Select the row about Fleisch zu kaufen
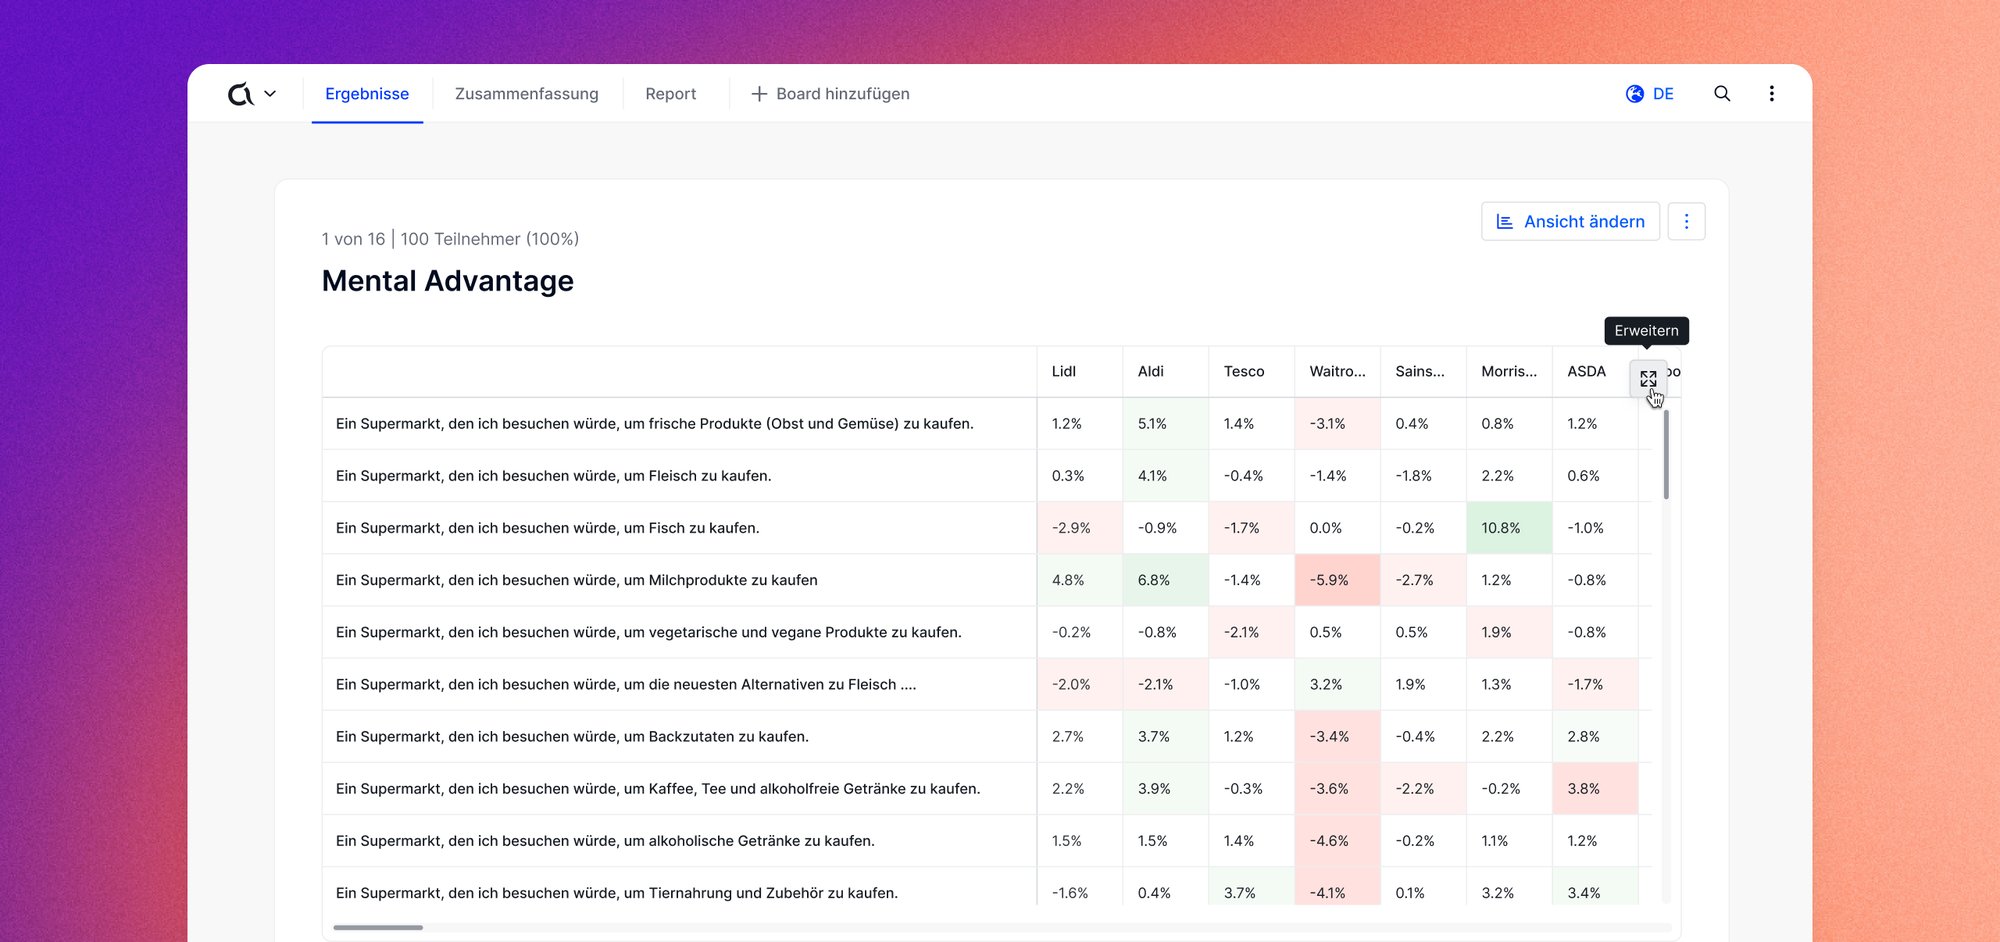The image size is (2000, 942). 680,476
